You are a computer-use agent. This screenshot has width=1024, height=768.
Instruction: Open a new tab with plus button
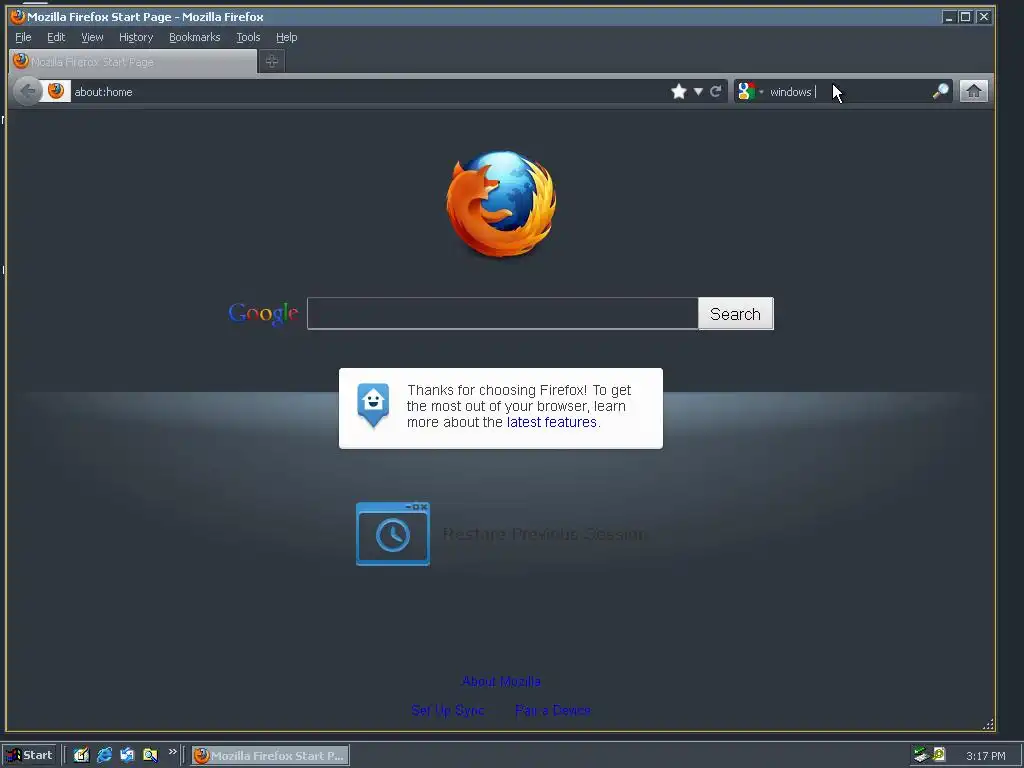point(272,61)
